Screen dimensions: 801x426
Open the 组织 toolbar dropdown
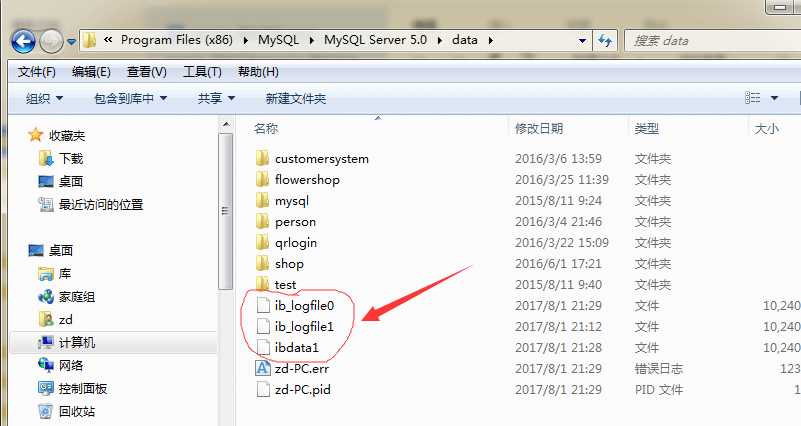(x=44, y=98)
